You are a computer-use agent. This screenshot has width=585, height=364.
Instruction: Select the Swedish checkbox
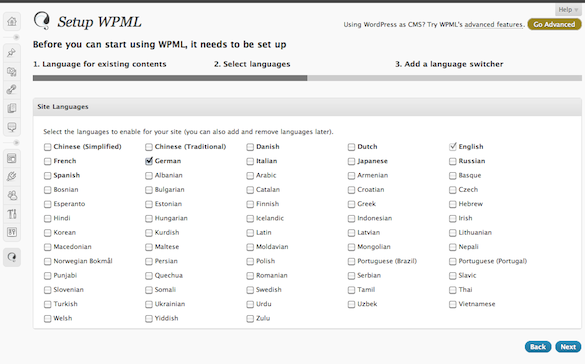coord(250,290)
